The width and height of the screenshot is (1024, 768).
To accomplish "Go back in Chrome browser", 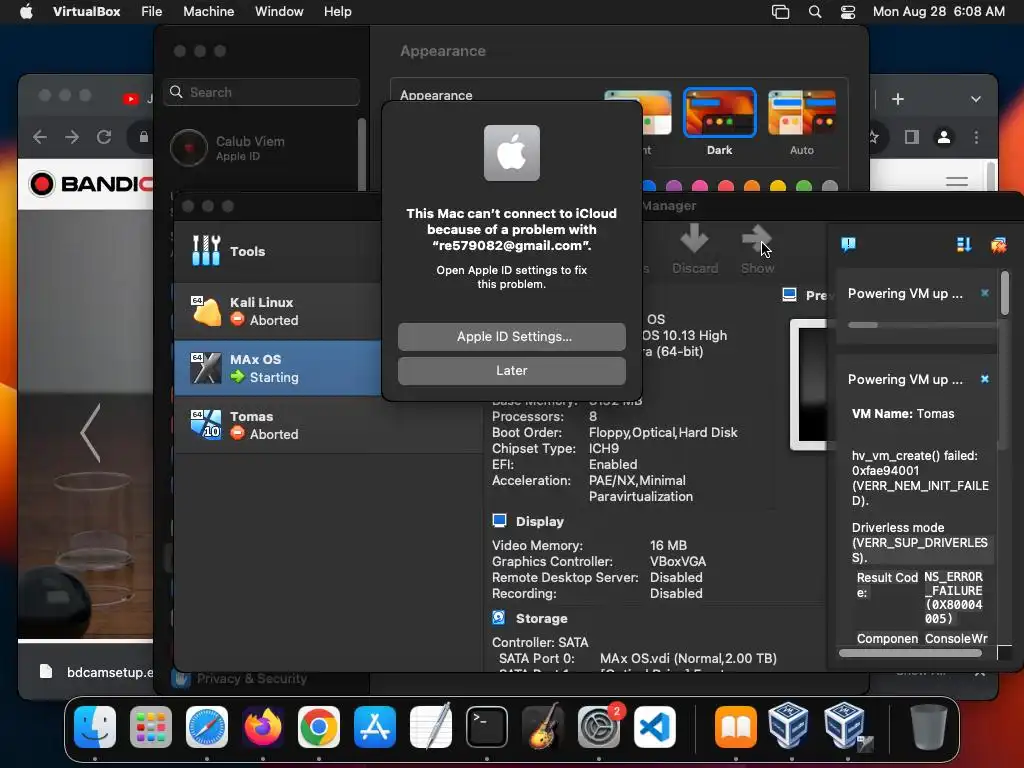I will click(x=40, y=137).
